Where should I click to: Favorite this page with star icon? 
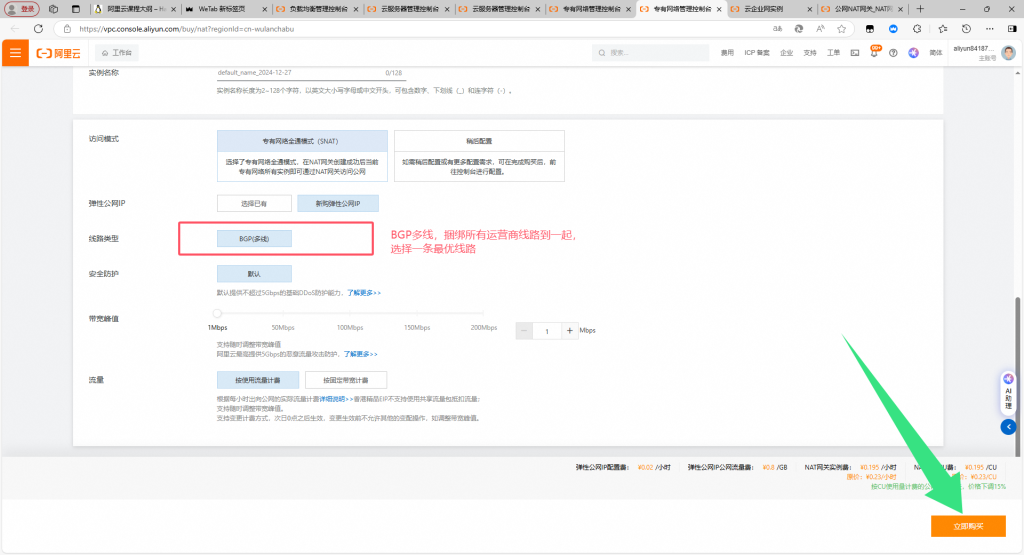point(841,29)
